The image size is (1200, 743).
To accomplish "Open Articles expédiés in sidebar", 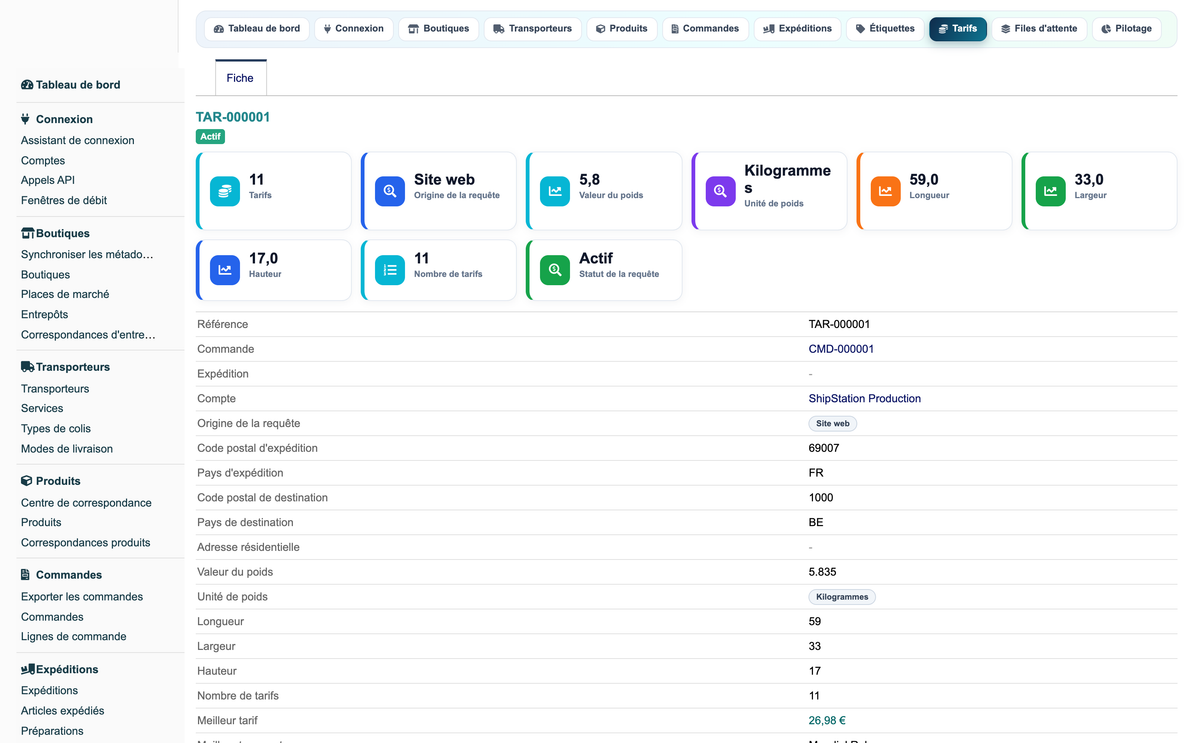I will [63, 711].
